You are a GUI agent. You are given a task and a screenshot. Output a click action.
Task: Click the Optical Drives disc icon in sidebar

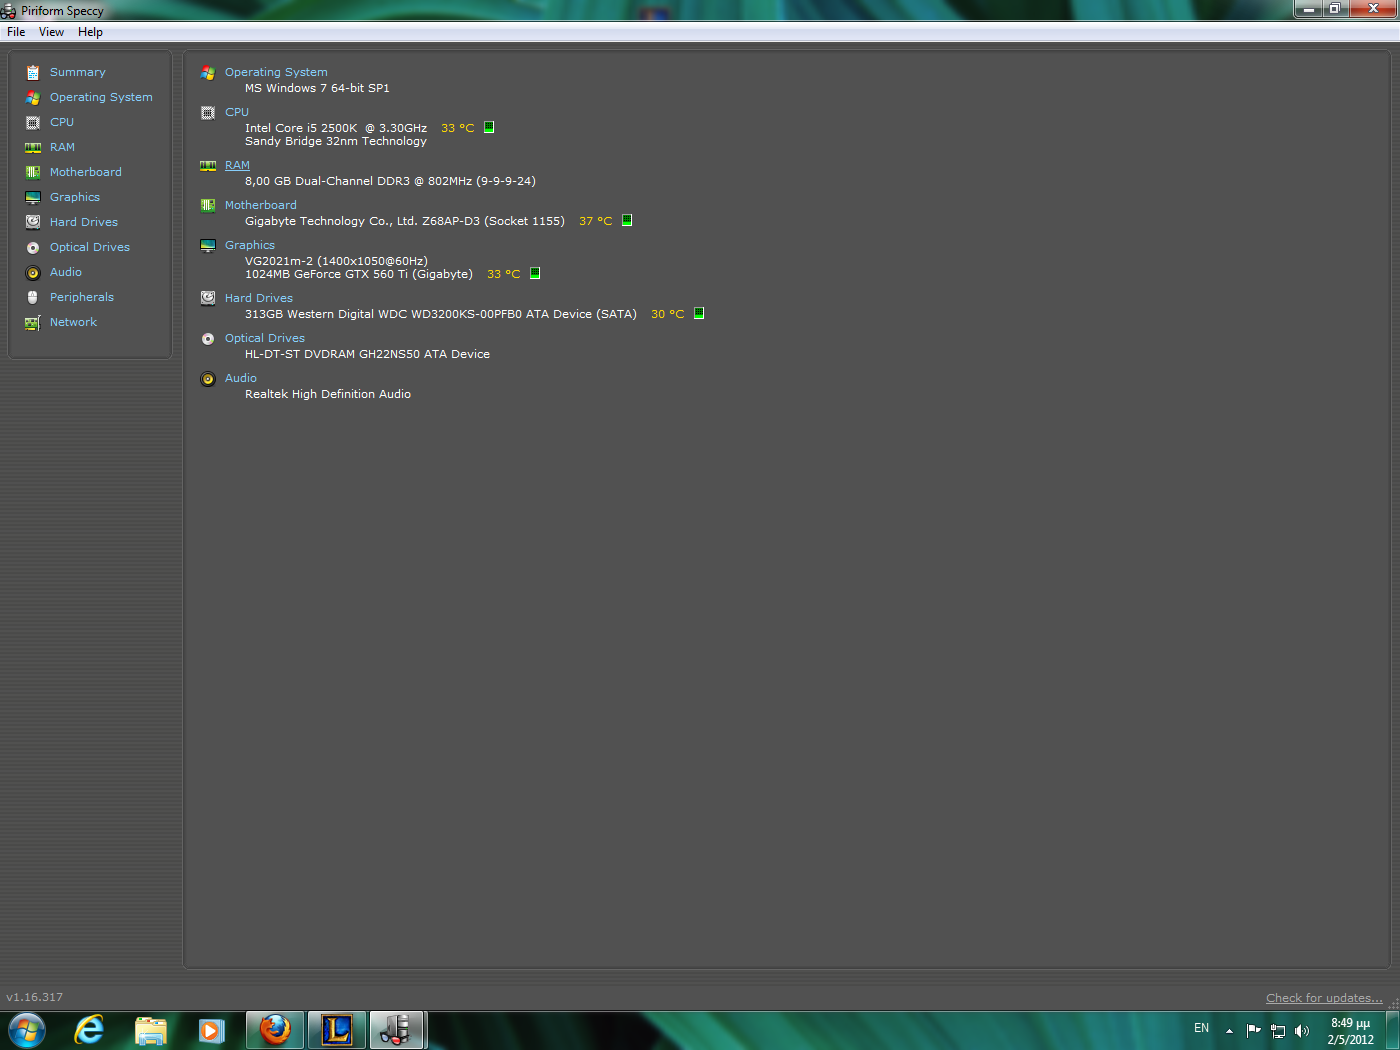point(33,247)
